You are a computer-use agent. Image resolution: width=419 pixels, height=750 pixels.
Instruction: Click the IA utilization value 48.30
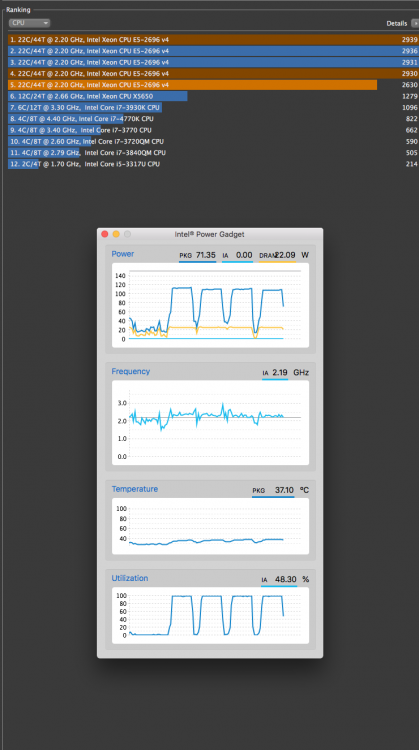[286, 579]
